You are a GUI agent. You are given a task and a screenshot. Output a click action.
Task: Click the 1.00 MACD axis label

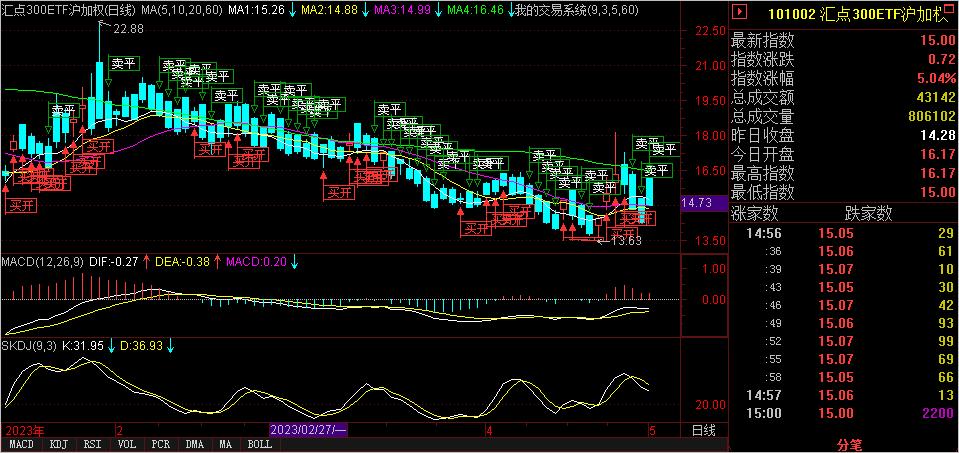715,269
